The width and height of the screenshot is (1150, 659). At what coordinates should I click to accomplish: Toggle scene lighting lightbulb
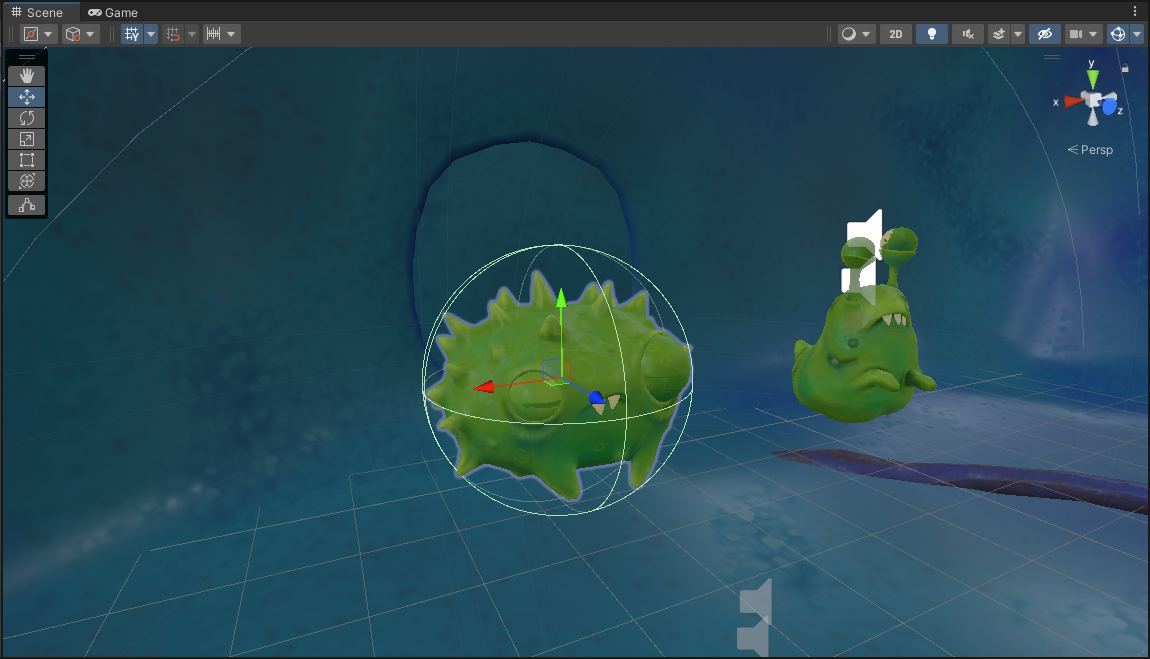click(x=931, y=34)
